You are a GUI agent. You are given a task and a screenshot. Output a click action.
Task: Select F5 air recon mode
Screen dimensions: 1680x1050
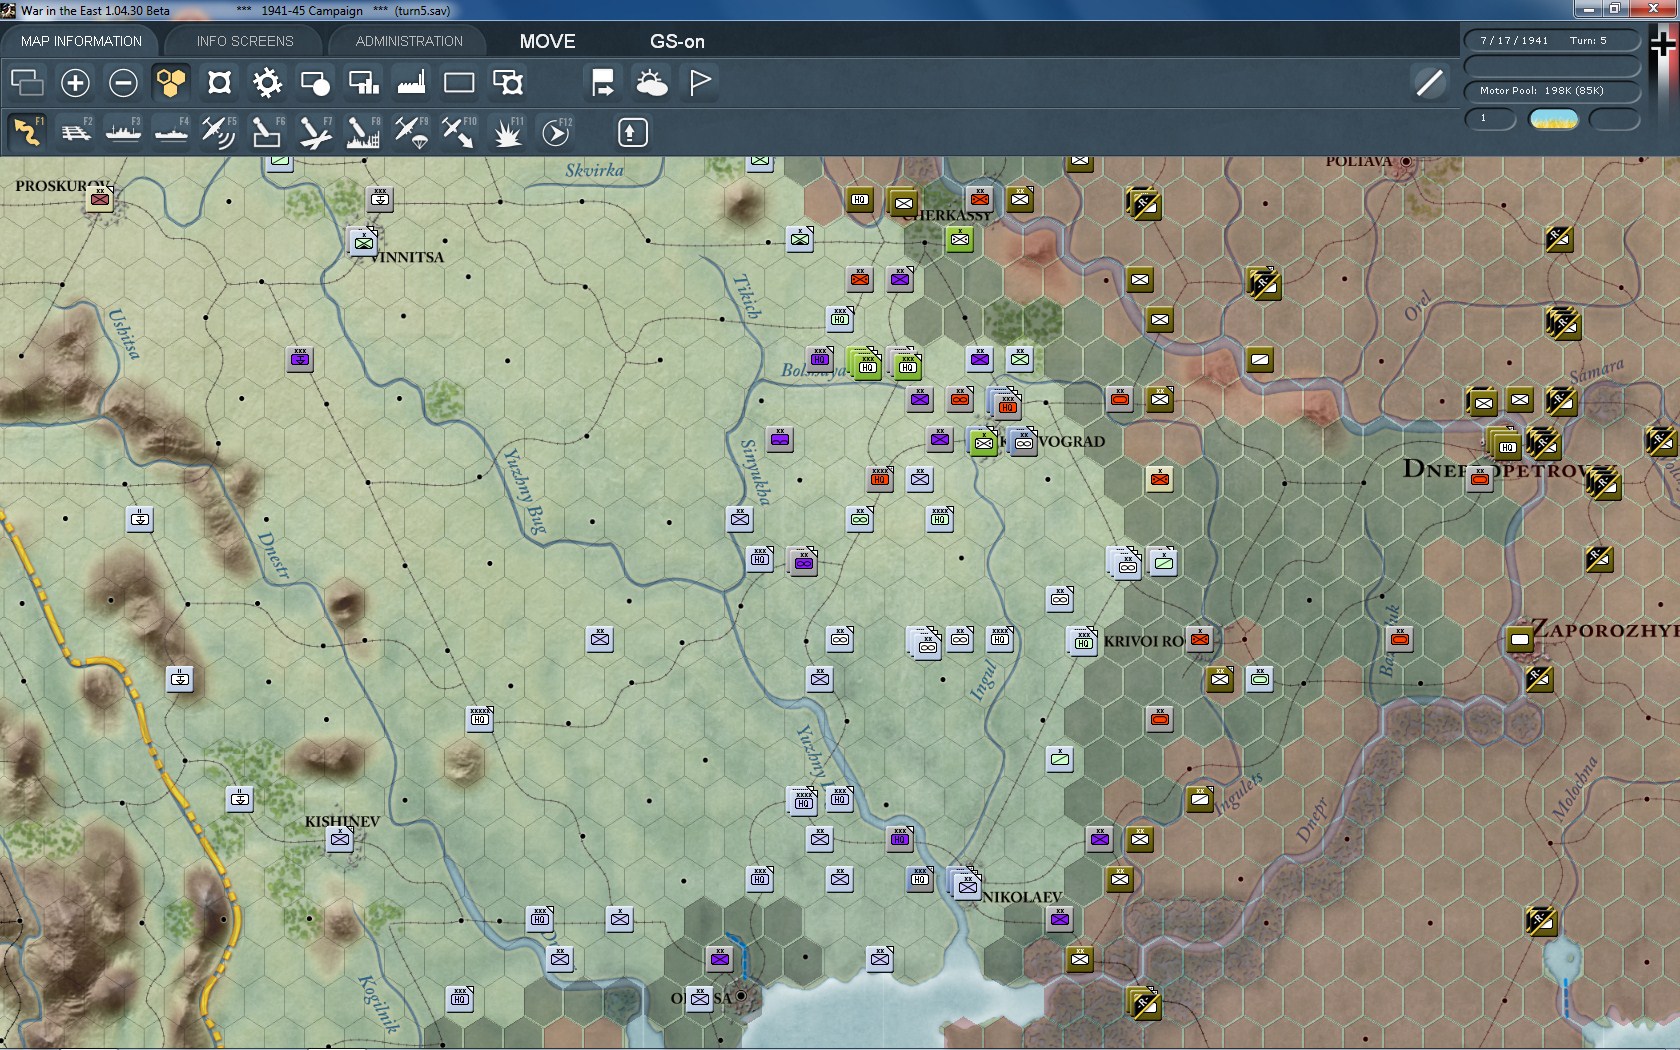[220, 132]
